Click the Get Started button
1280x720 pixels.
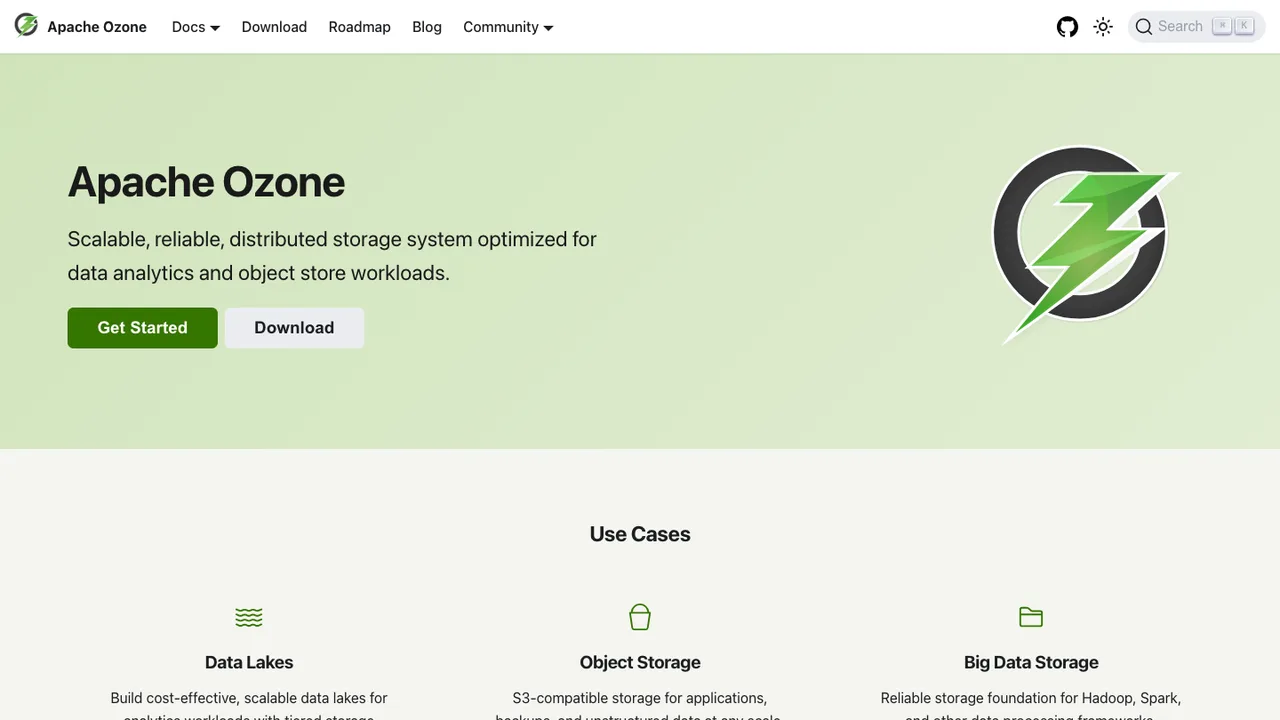coord(142,328)
